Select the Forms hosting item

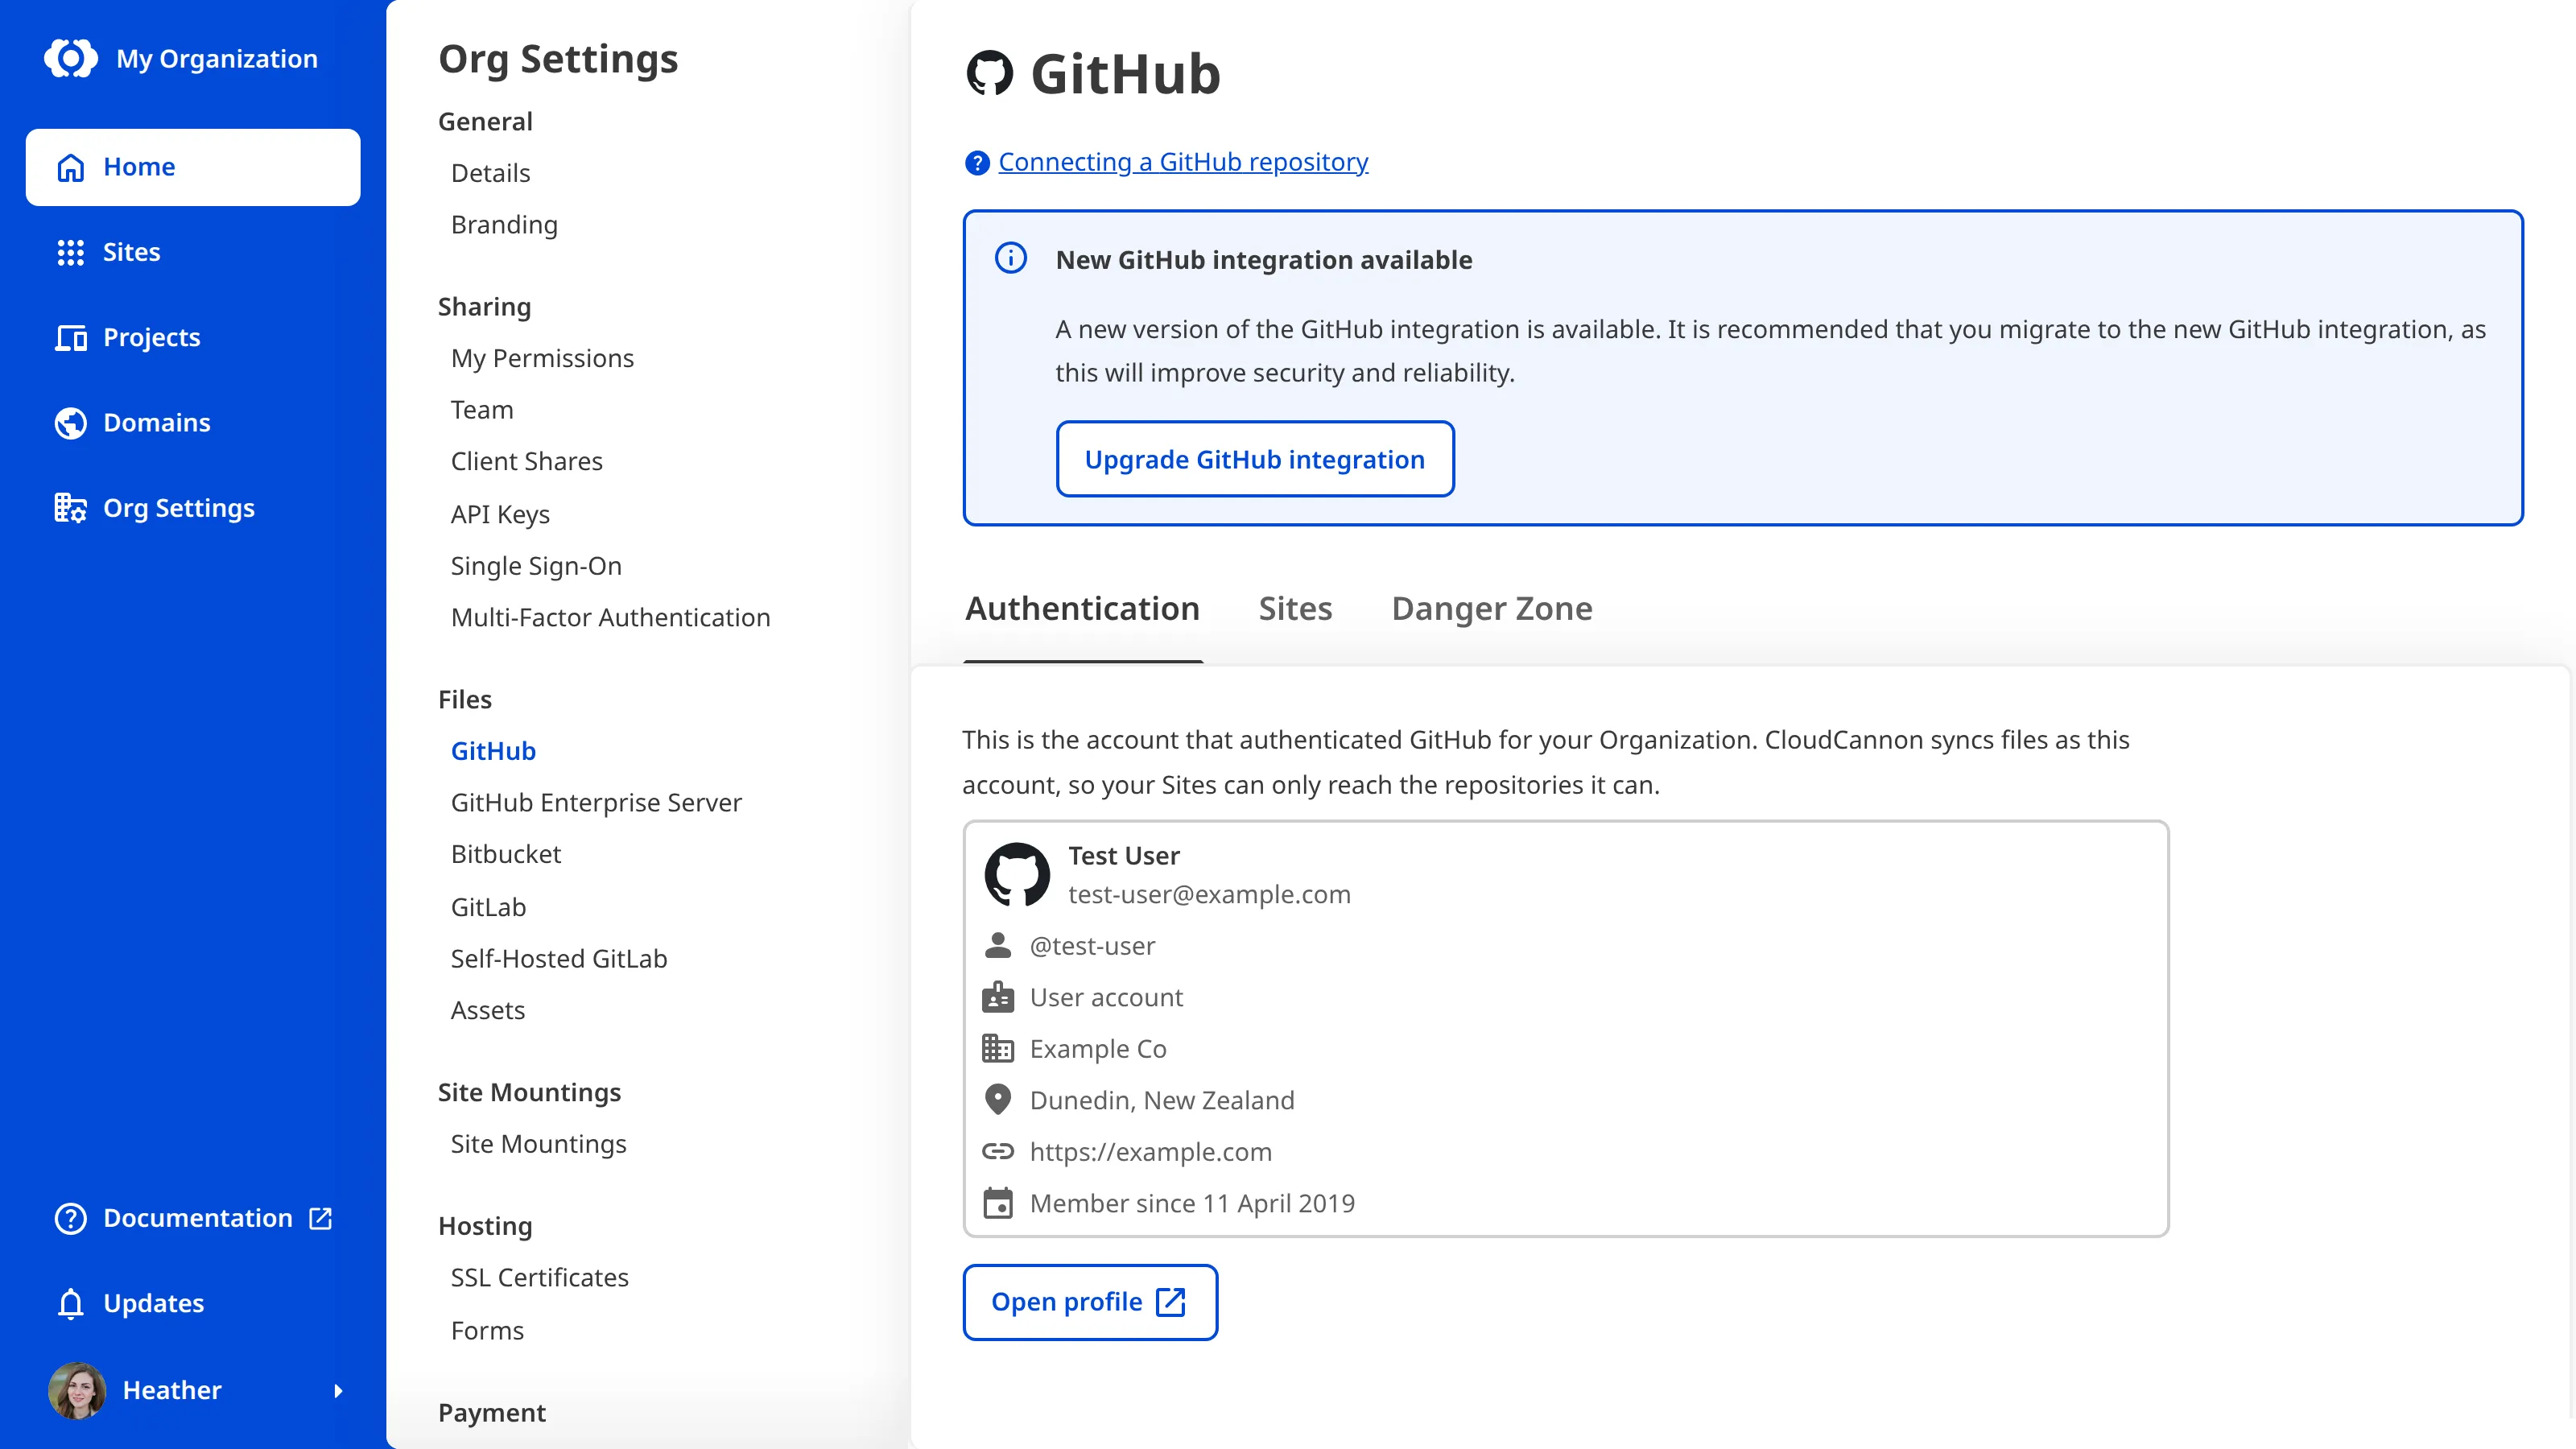click(x=487, y=1330)
